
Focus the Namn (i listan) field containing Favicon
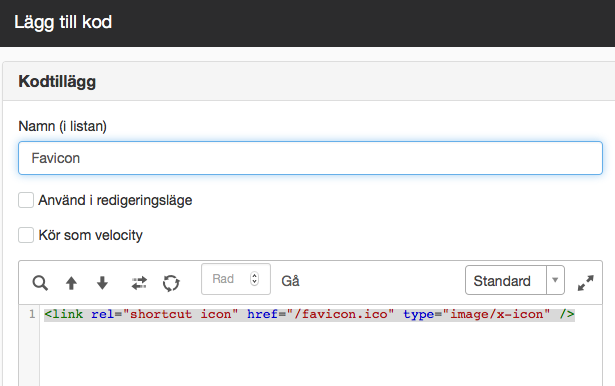click(310, 158)
